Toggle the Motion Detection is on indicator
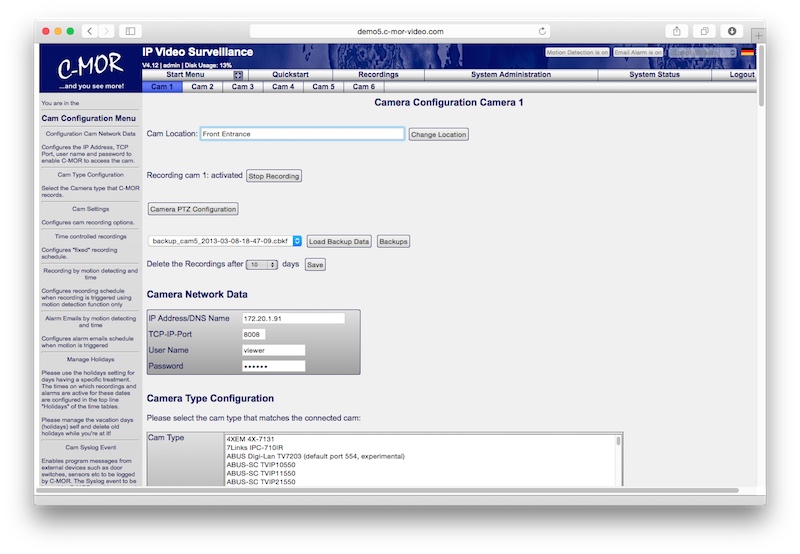Screen dimensions: 800x554 click(577, 52)
